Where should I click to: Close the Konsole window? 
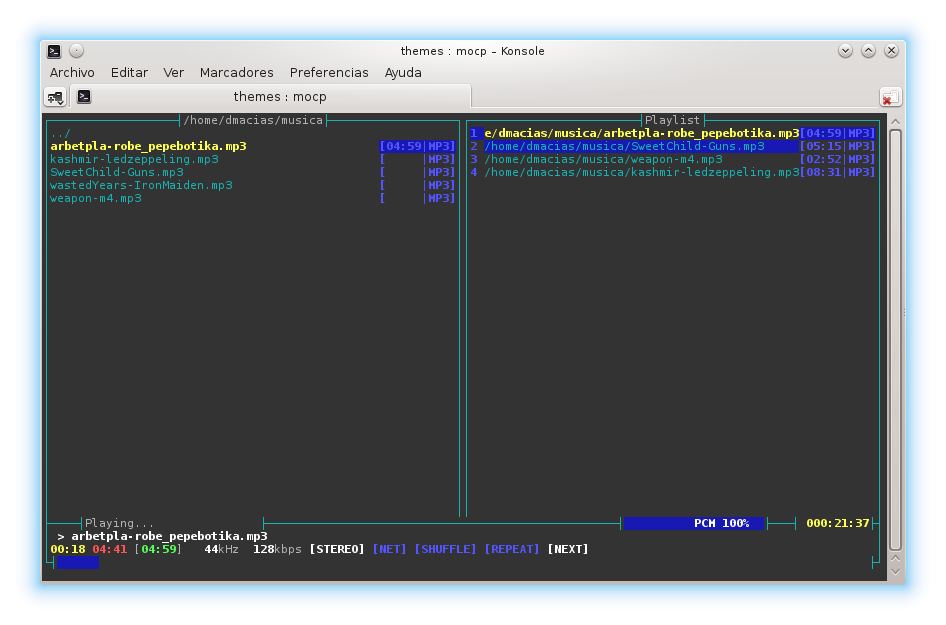(x=891, y=51)
